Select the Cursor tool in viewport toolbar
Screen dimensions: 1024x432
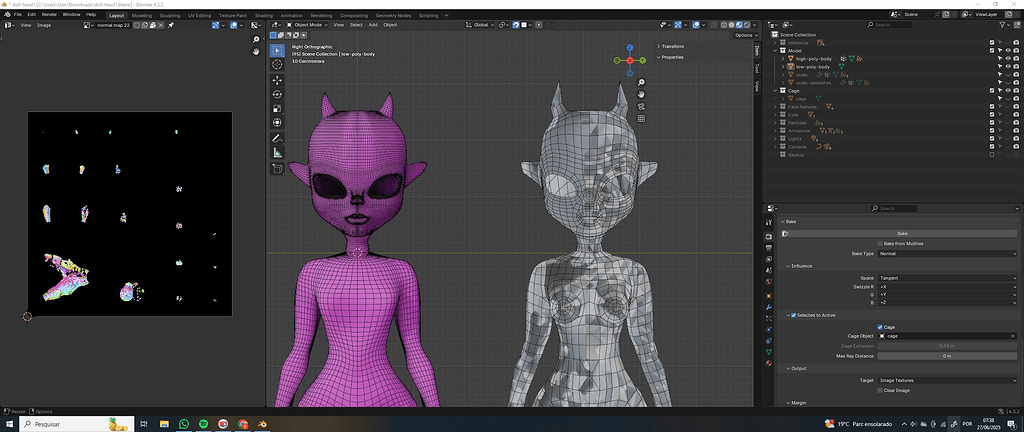click(x=277, y=64)
